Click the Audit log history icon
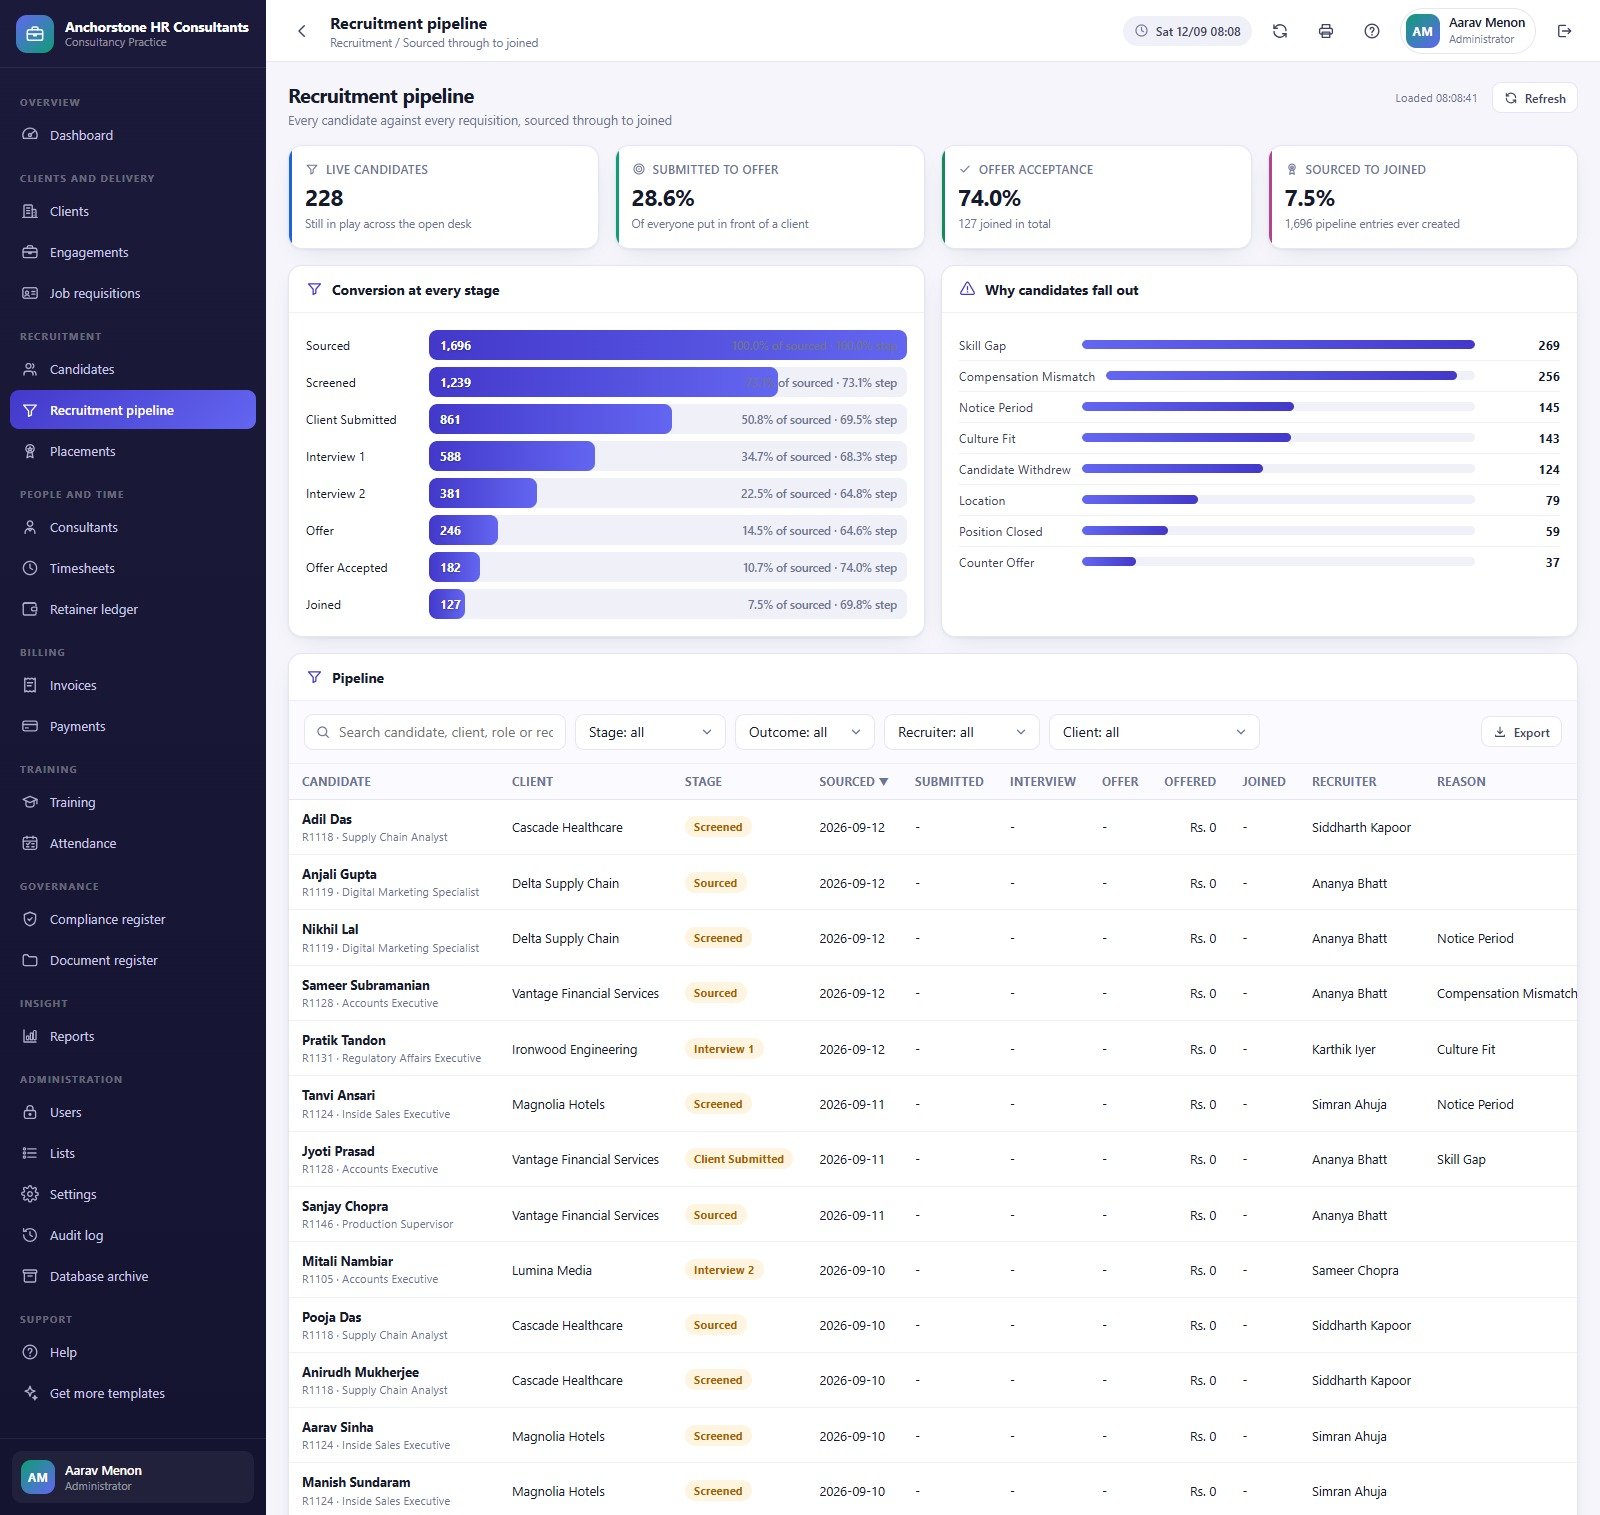Screen dimensions: 1600x1515 coord(30,1235)
